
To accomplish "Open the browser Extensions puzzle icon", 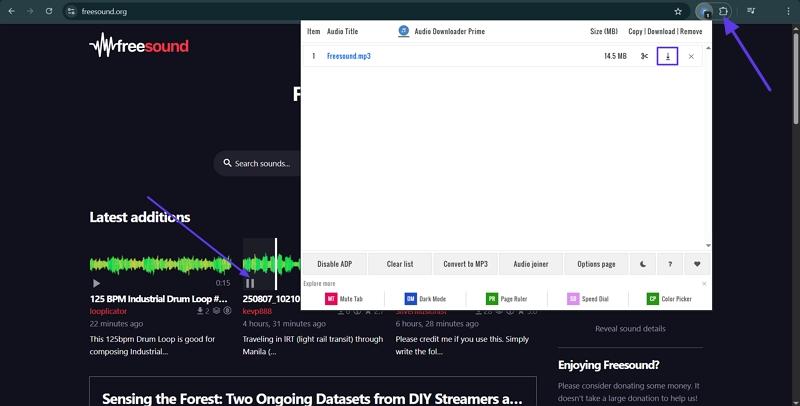I will pos(723,11).
